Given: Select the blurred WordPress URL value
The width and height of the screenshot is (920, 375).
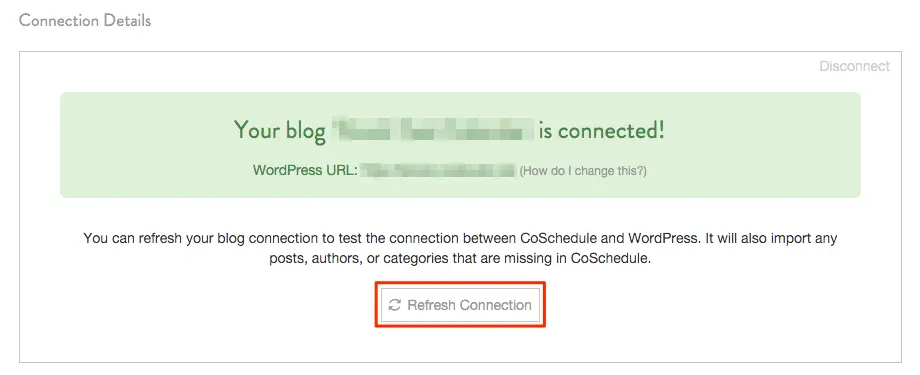Looking at the screenshot, I should [x=438, y=171].
